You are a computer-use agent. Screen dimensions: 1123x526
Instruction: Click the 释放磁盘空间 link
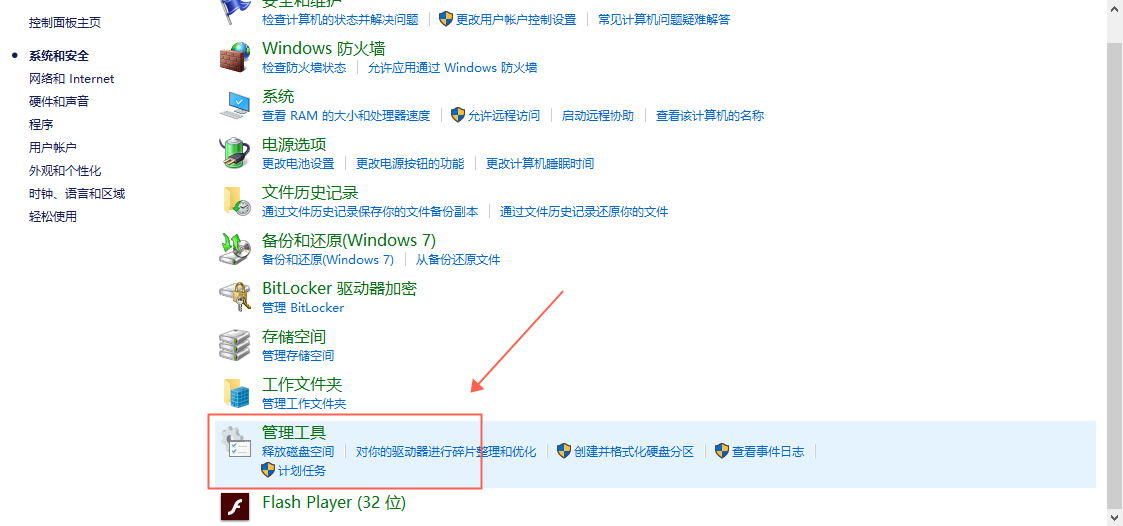pyautogui.click(x=298, y=451)
